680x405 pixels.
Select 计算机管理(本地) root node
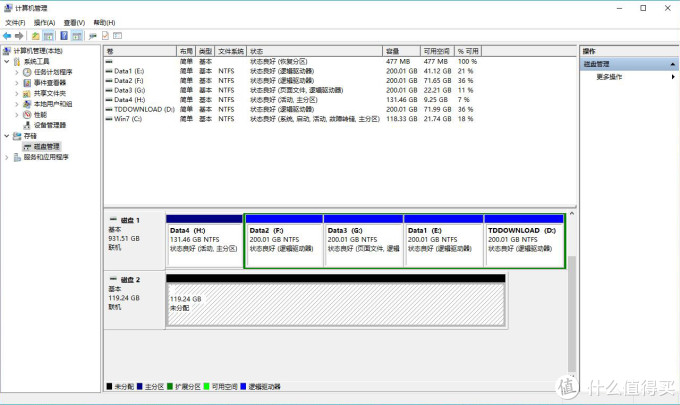point(38,51)
